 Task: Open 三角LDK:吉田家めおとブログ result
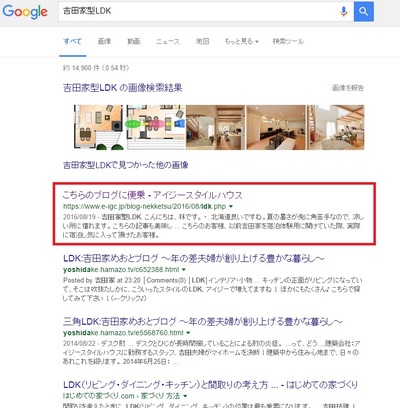[203, 322]
